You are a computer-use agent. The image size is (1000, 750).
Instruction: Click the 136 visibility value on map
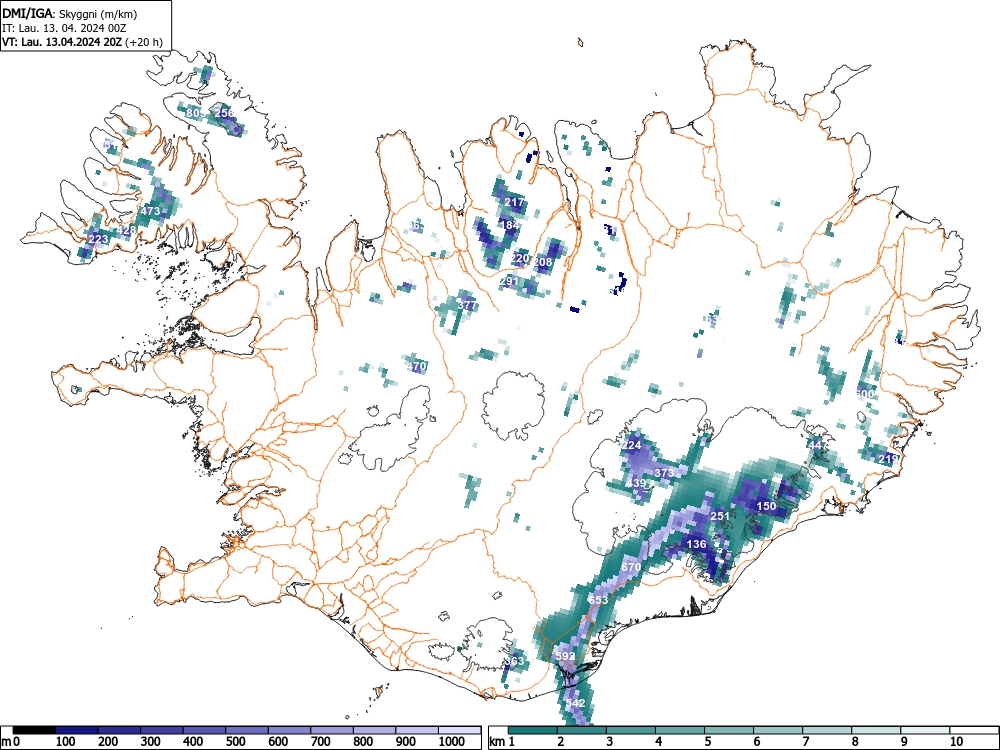click(697, 544)
